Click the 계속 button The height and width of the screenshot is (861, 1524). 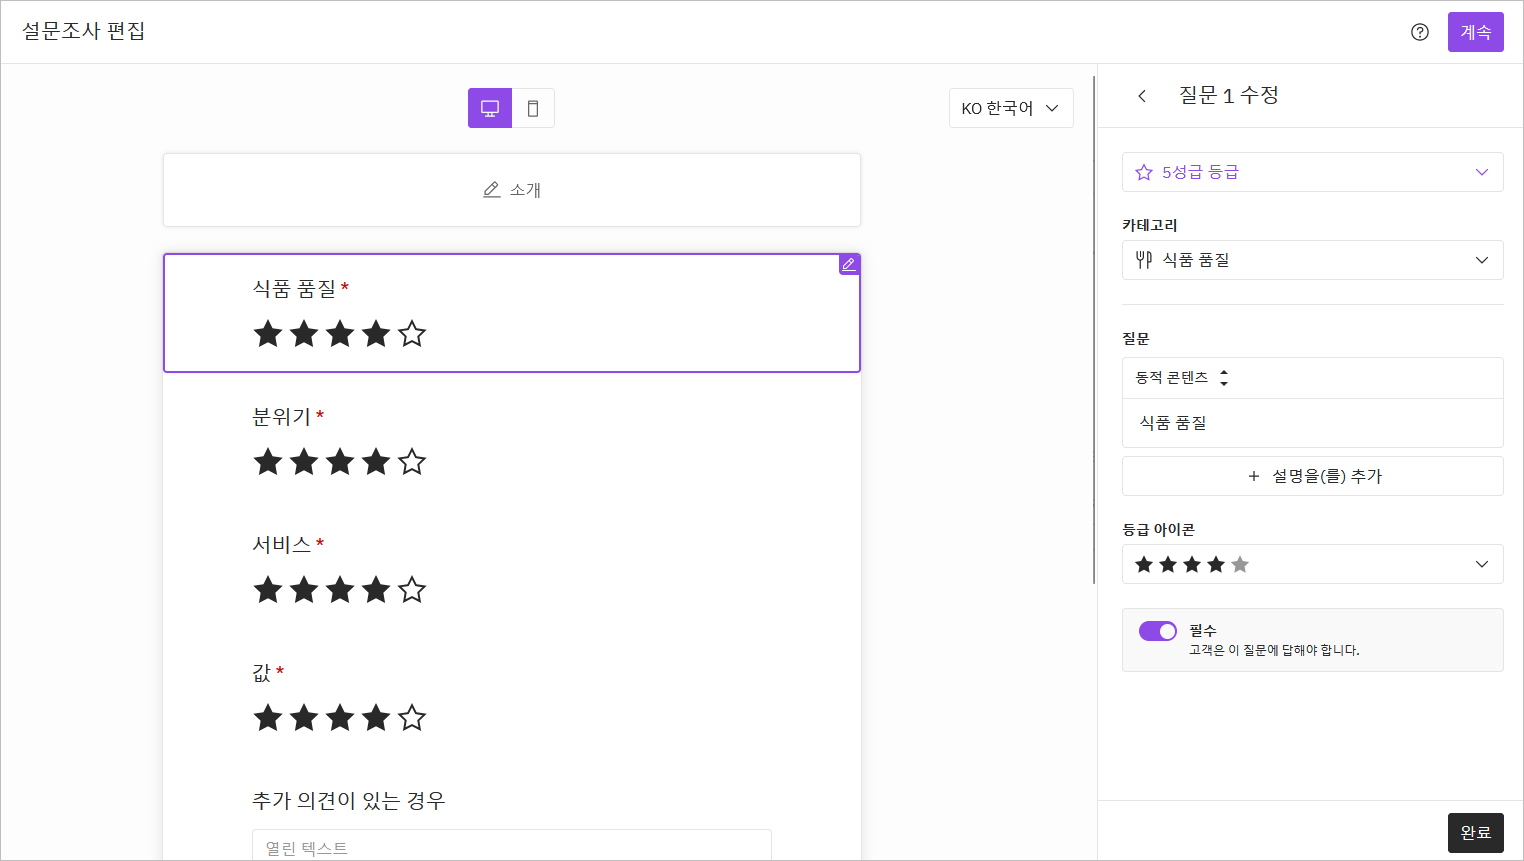coord(1476,32)
